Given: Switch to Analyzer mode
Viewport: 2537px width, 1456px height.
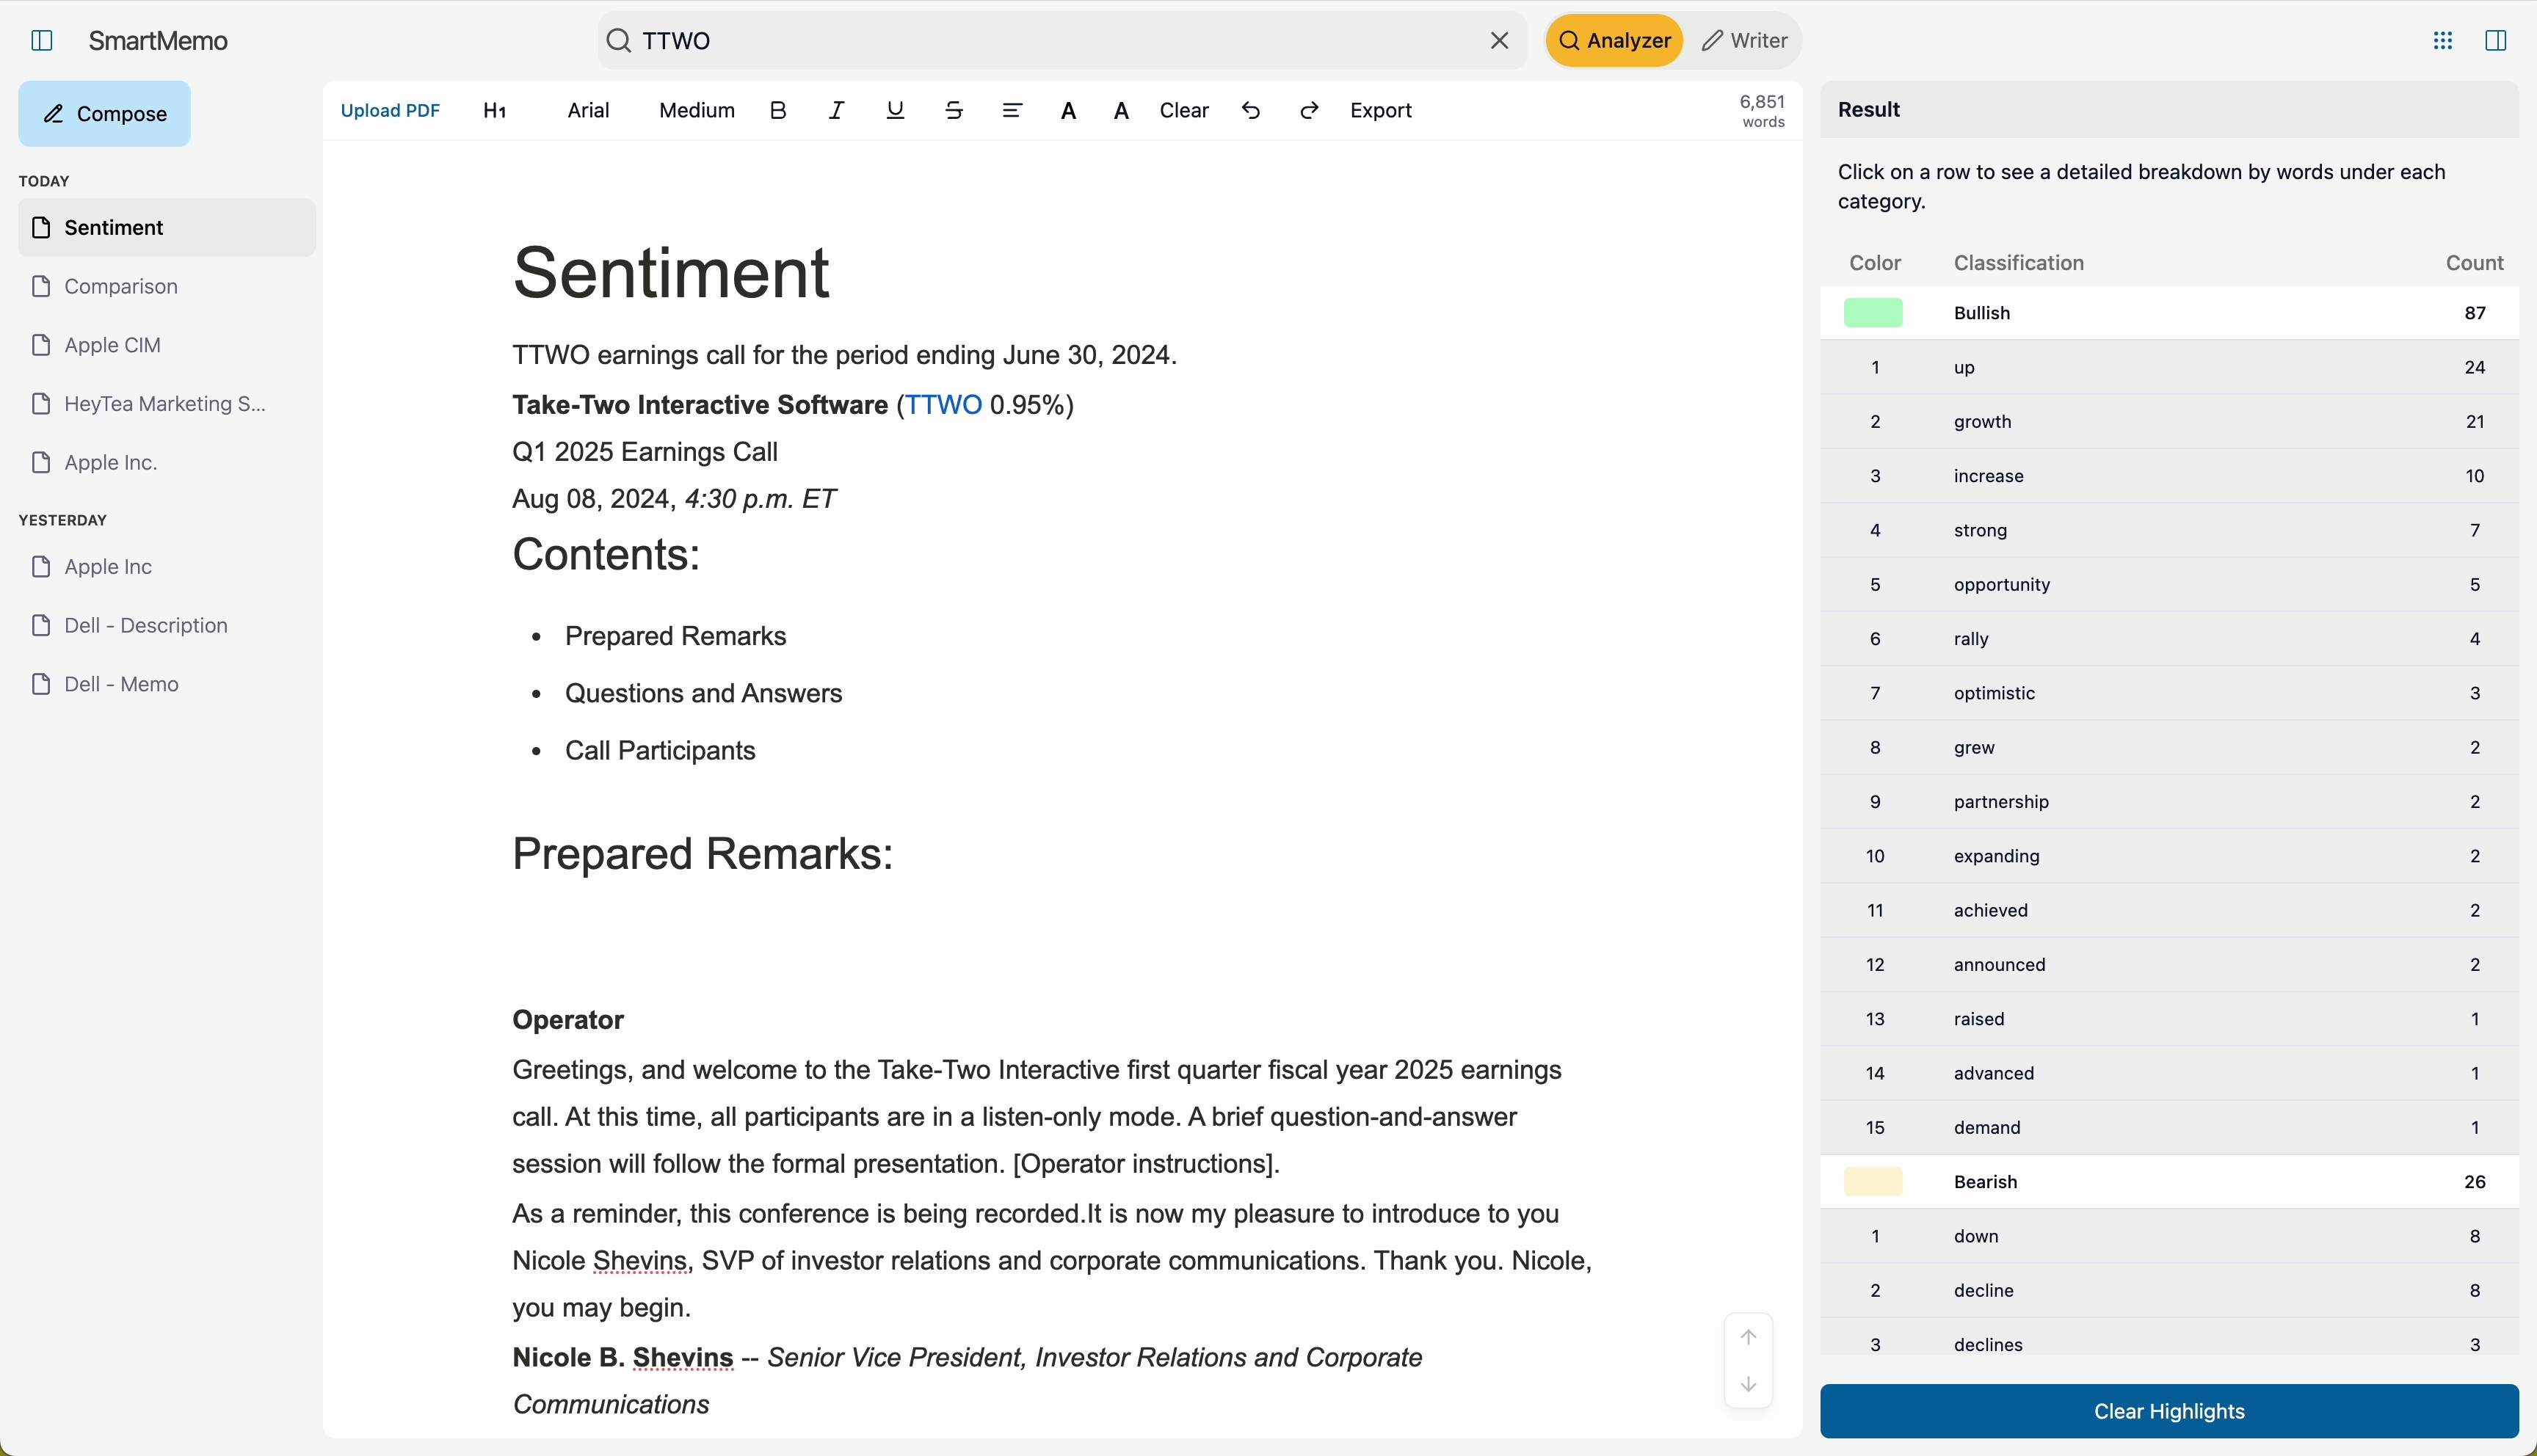Looking at the screenshot, I should click(1614, 40).
